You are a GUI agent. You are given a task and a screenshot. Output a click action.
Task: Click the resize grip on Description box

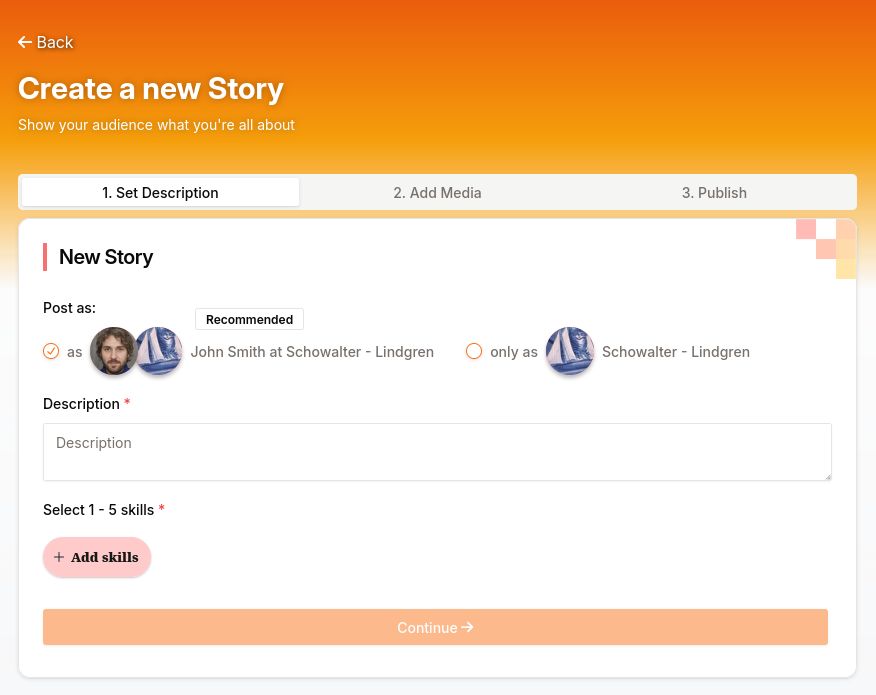tap(826, 475)
